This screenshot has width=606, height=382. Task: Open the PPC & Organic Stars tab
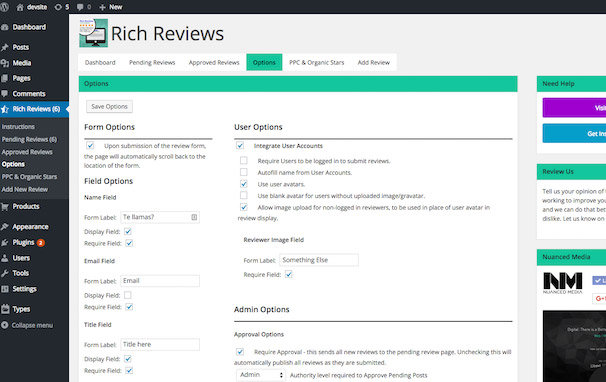[317, 62]
